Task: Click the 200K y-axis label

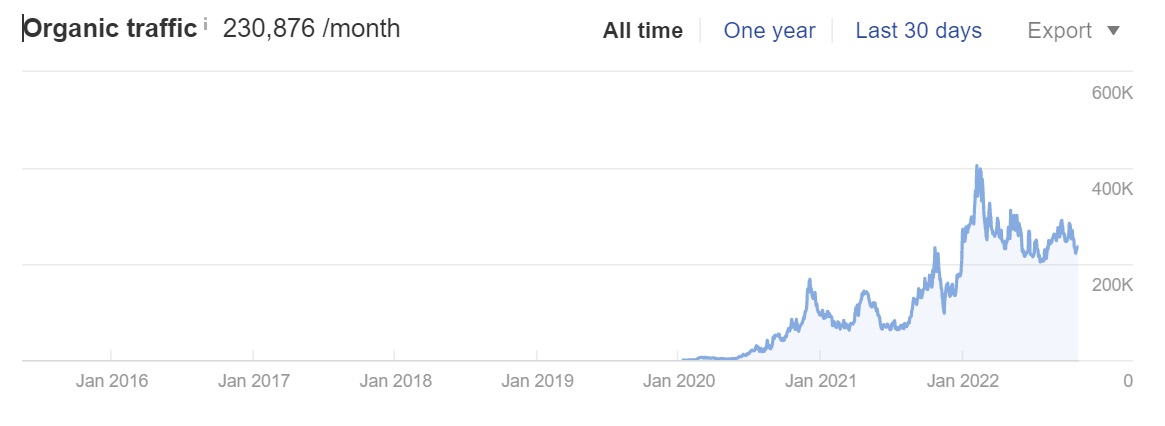Action: [1110, 285]
